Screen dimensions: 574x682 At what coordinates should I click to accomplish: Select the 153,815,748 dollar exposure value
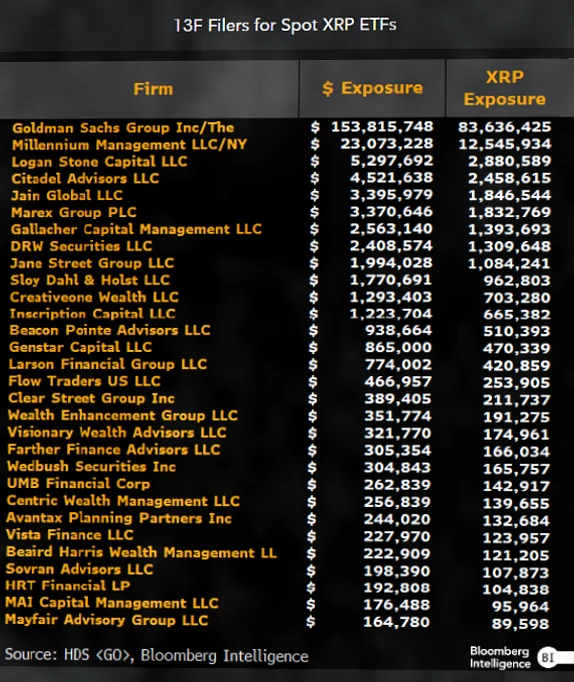382,127
